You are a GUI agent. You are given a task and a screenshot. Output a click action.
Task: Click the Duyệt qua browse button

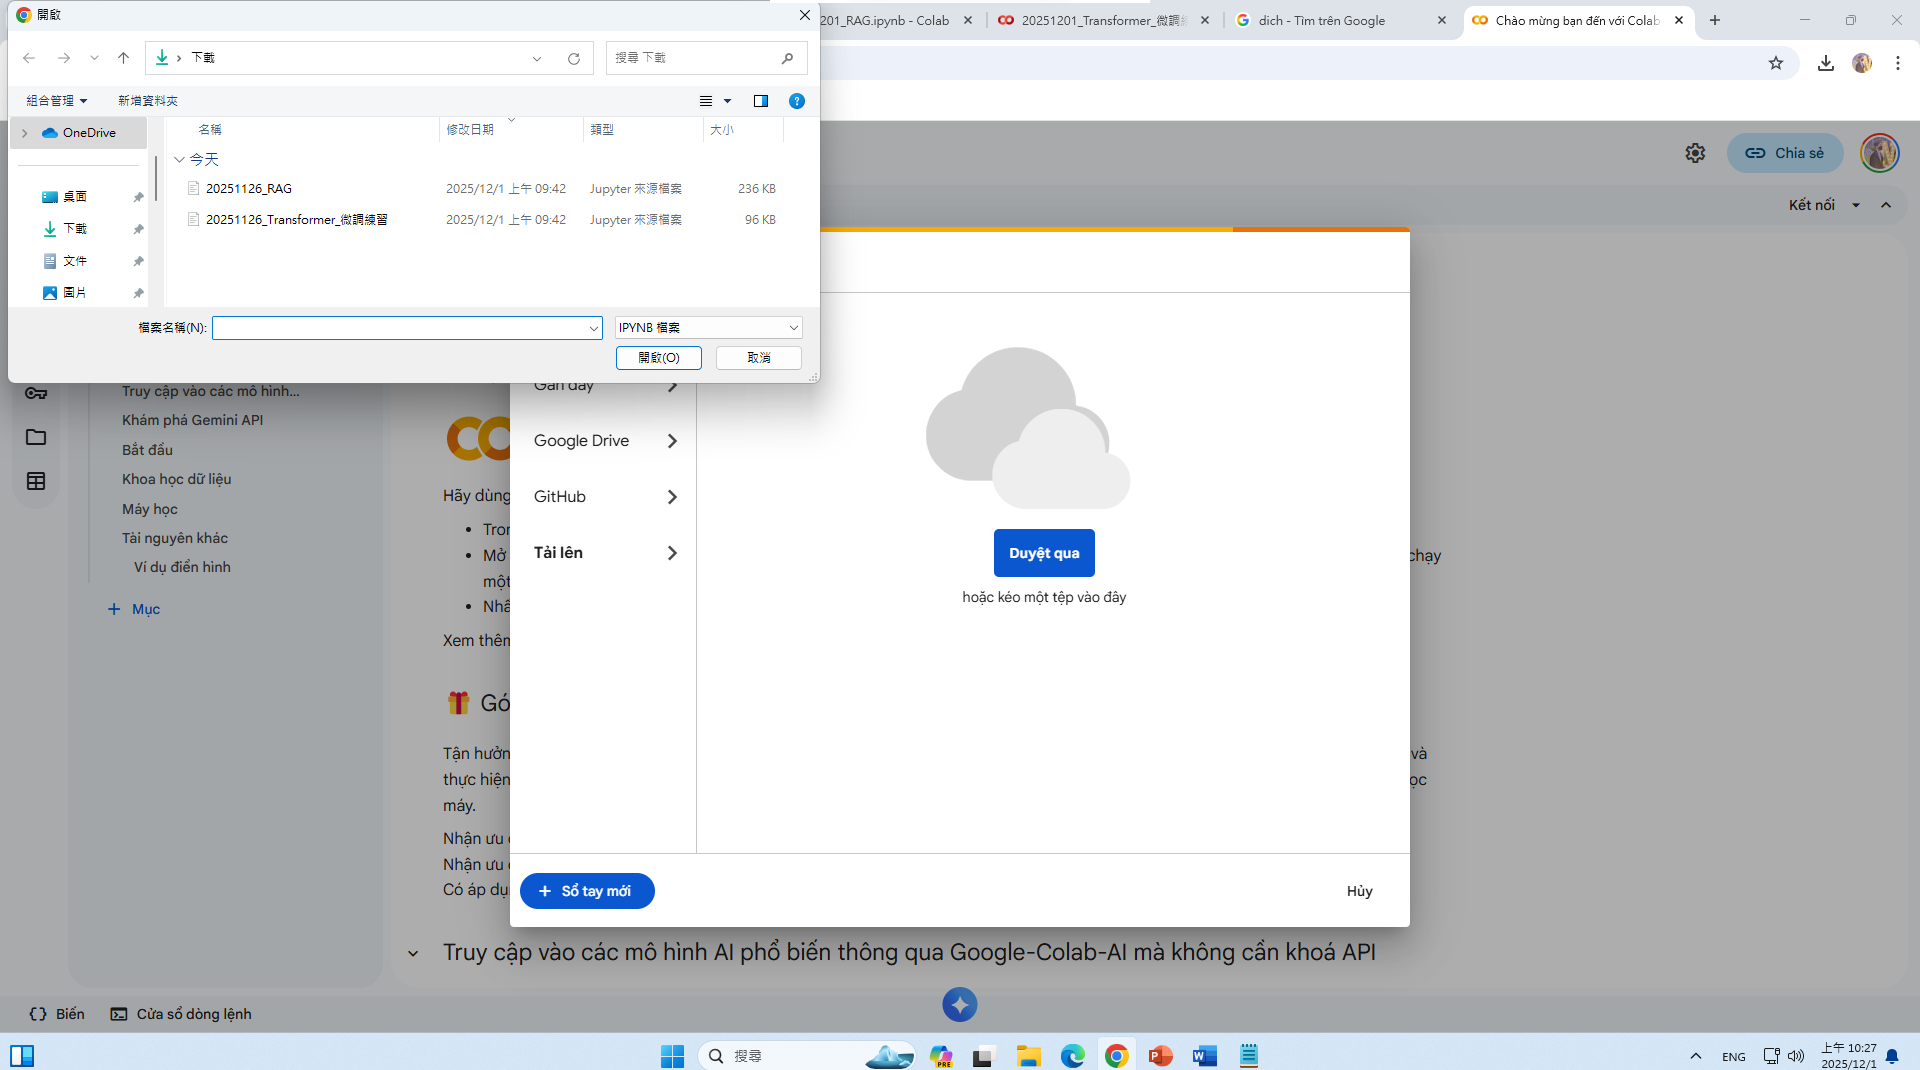pos(1044,553)
